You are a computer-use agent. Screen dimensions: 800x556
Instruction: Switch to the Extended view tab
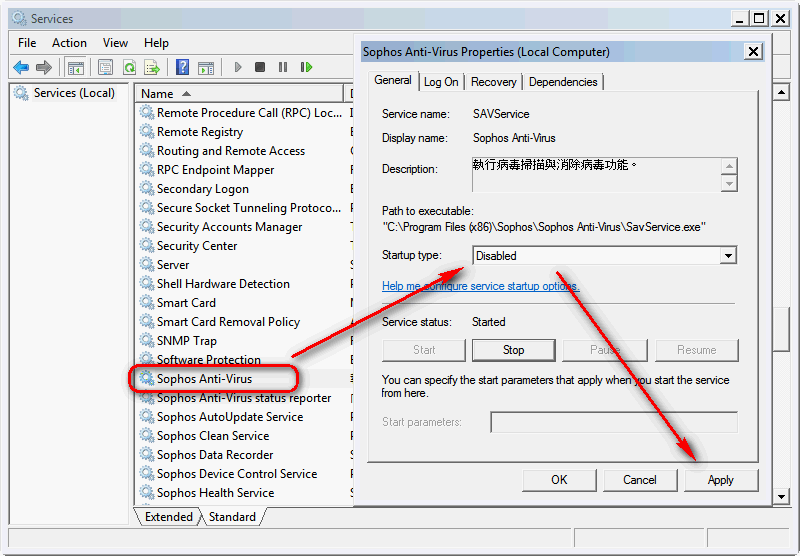tap(169, 517)
